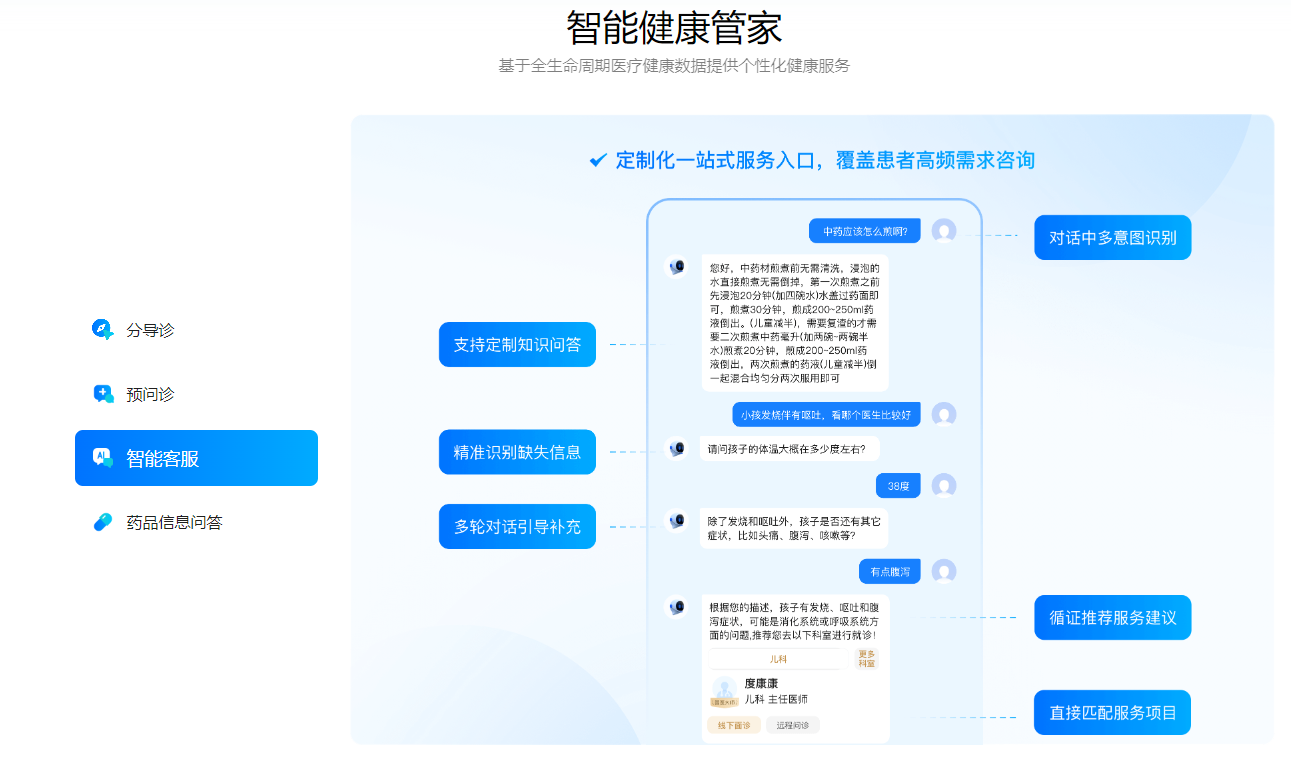Click the 对话中多意图识别 button
This screenshot has width=1291, height=759.
(1113, 238)
